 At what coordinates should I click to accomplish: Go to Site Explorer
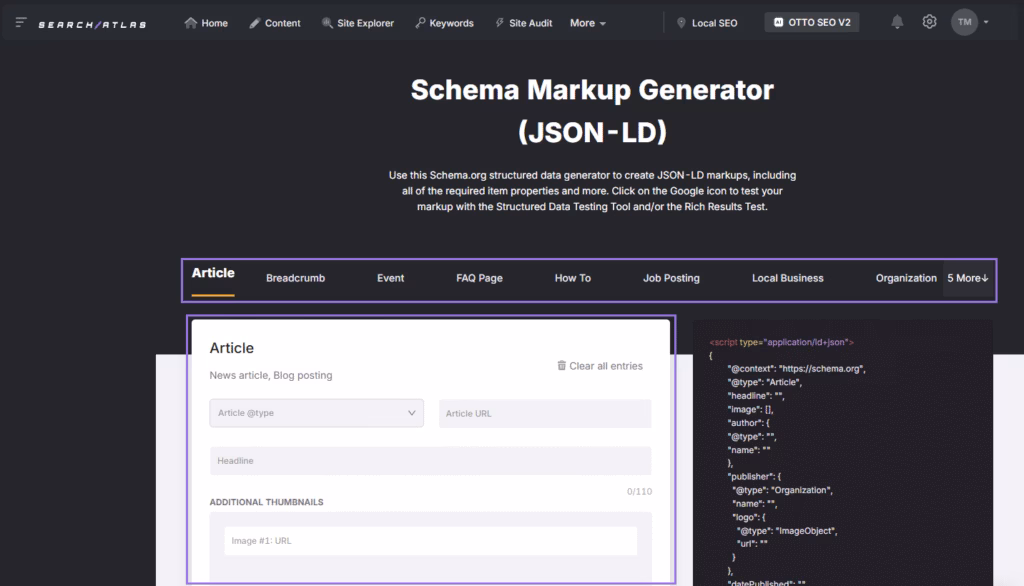[x=358, y=23]
